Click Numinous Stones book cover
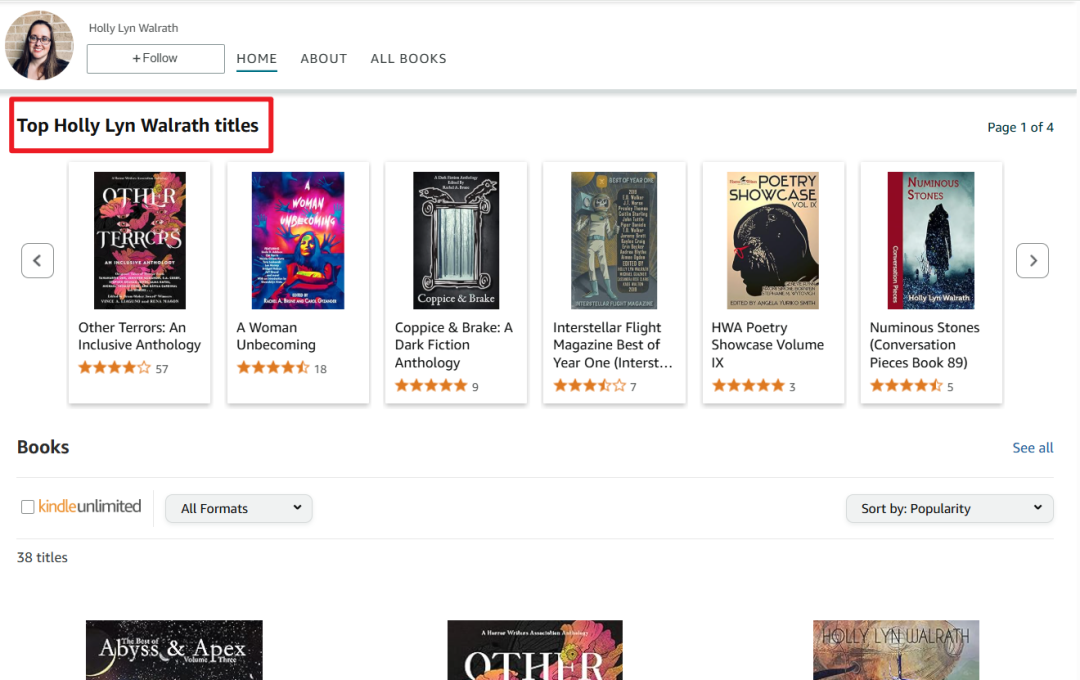1080x680 pixels. click(x=931, y=240)
